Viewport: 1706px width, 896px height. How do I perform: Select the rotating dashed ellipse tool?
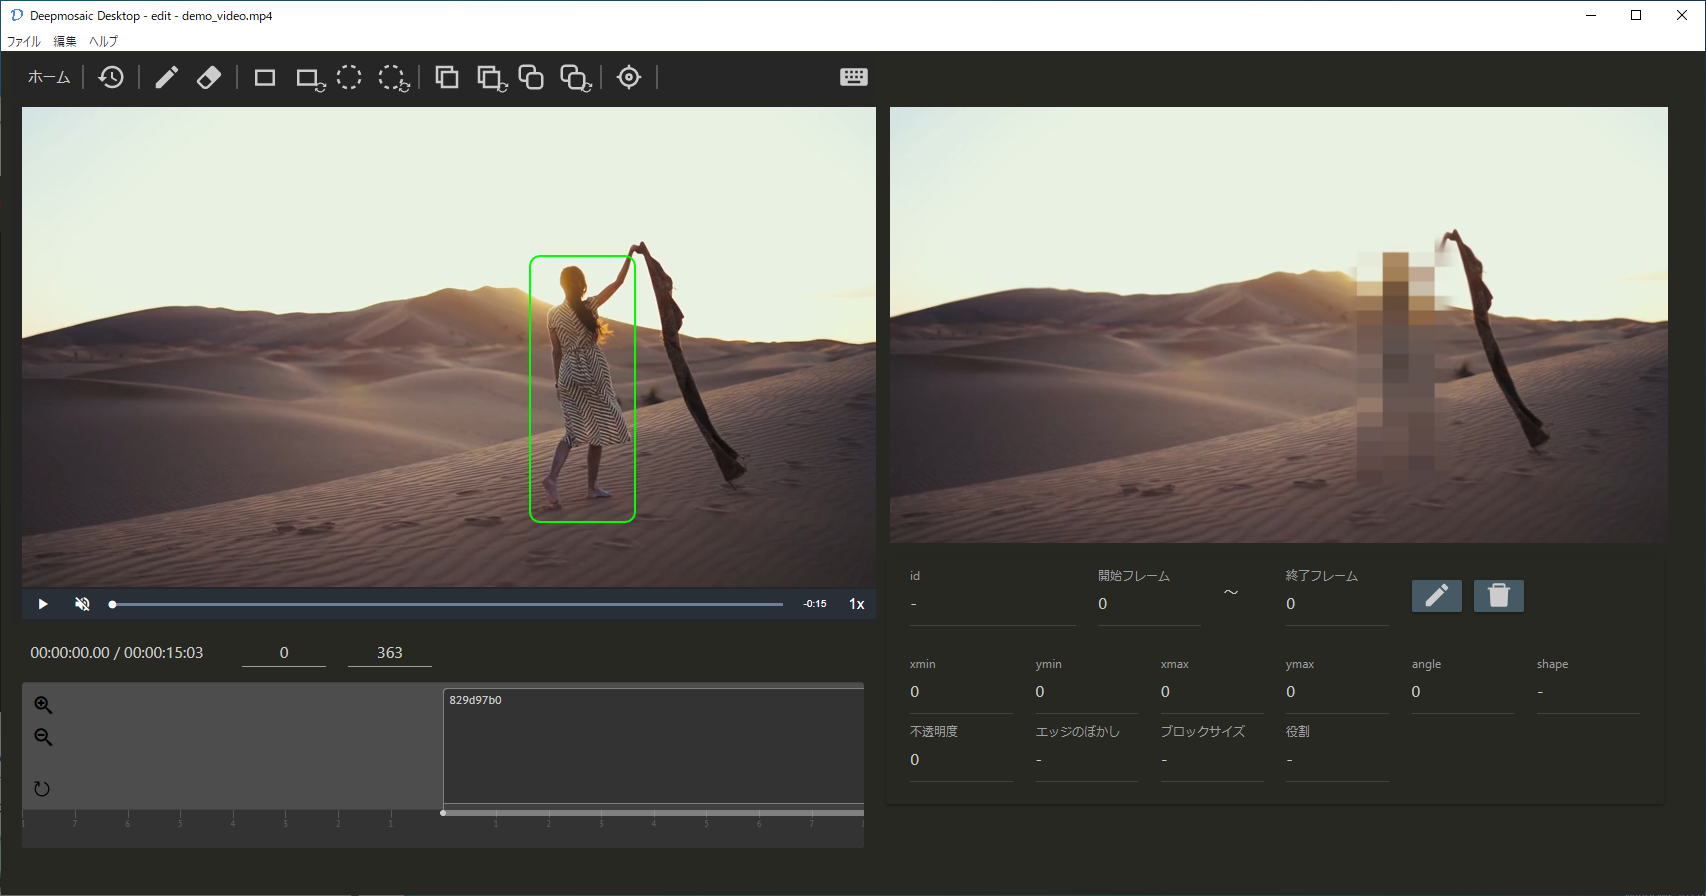[x=394, y=78]
